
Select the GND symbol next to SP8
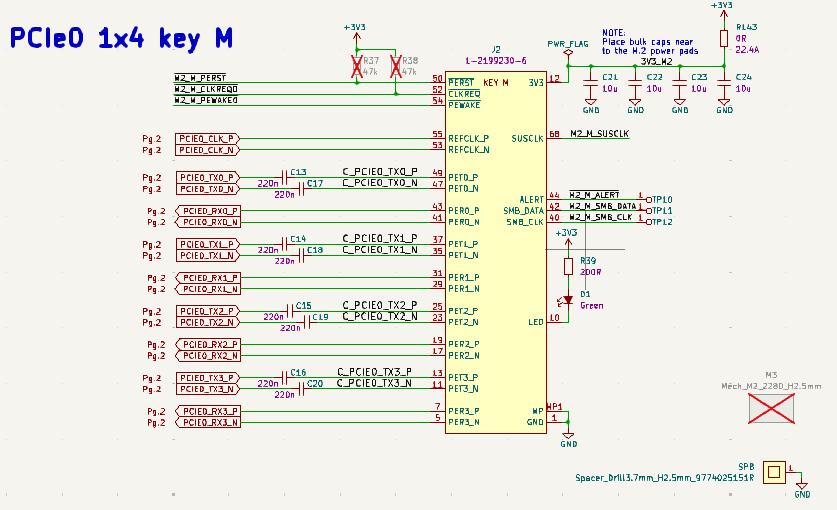802,489
